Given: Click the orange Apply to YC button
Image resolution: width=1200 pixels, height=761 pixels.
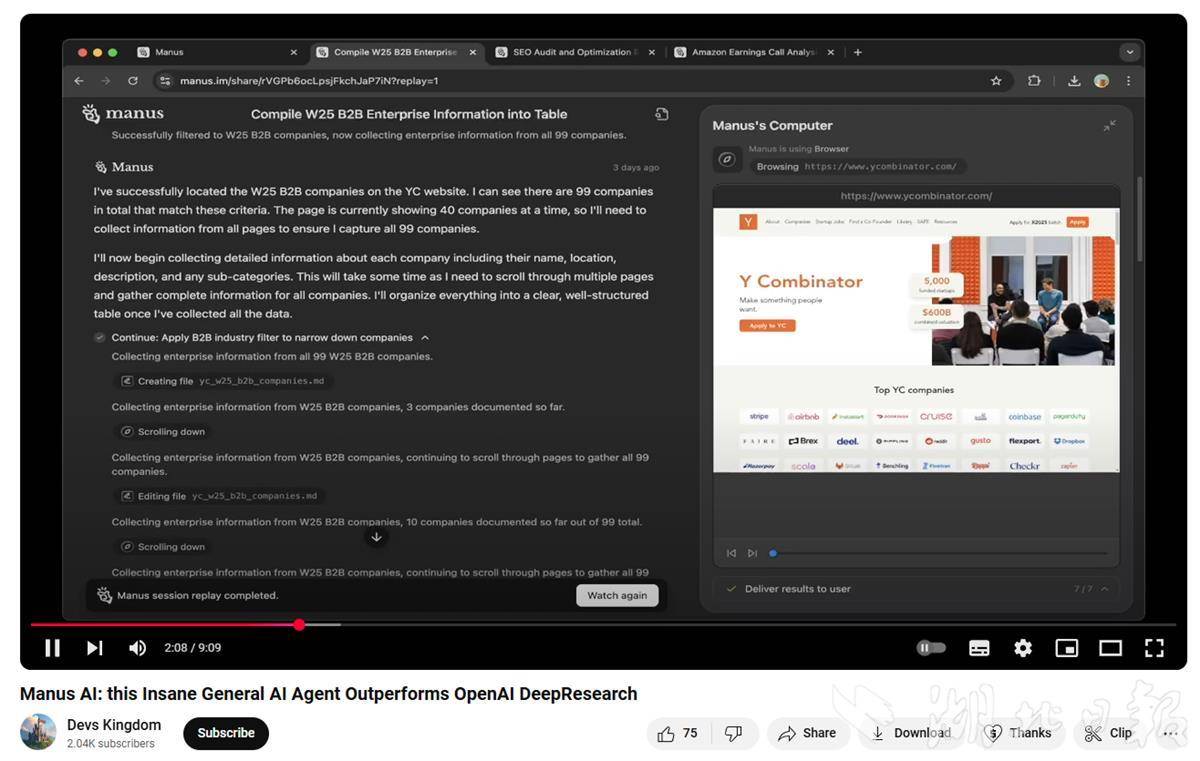Looking at the screenshot, I should coord(767,326).
